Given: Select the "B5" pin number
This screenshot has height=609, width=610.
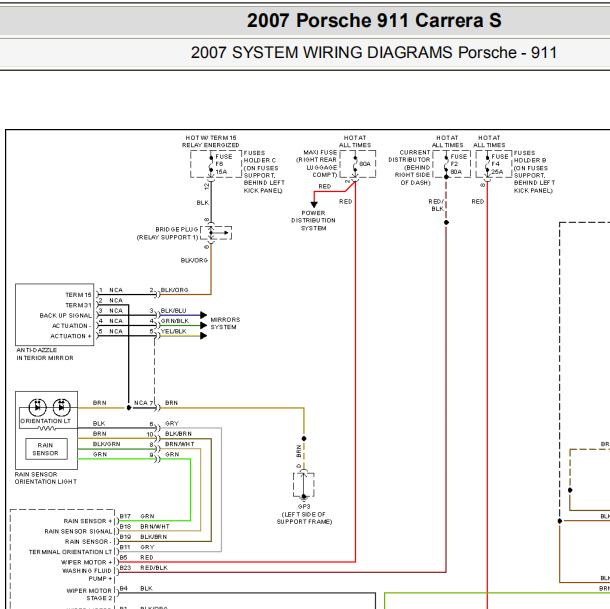Looking at the screenshot, I should (x=123, y=557).
